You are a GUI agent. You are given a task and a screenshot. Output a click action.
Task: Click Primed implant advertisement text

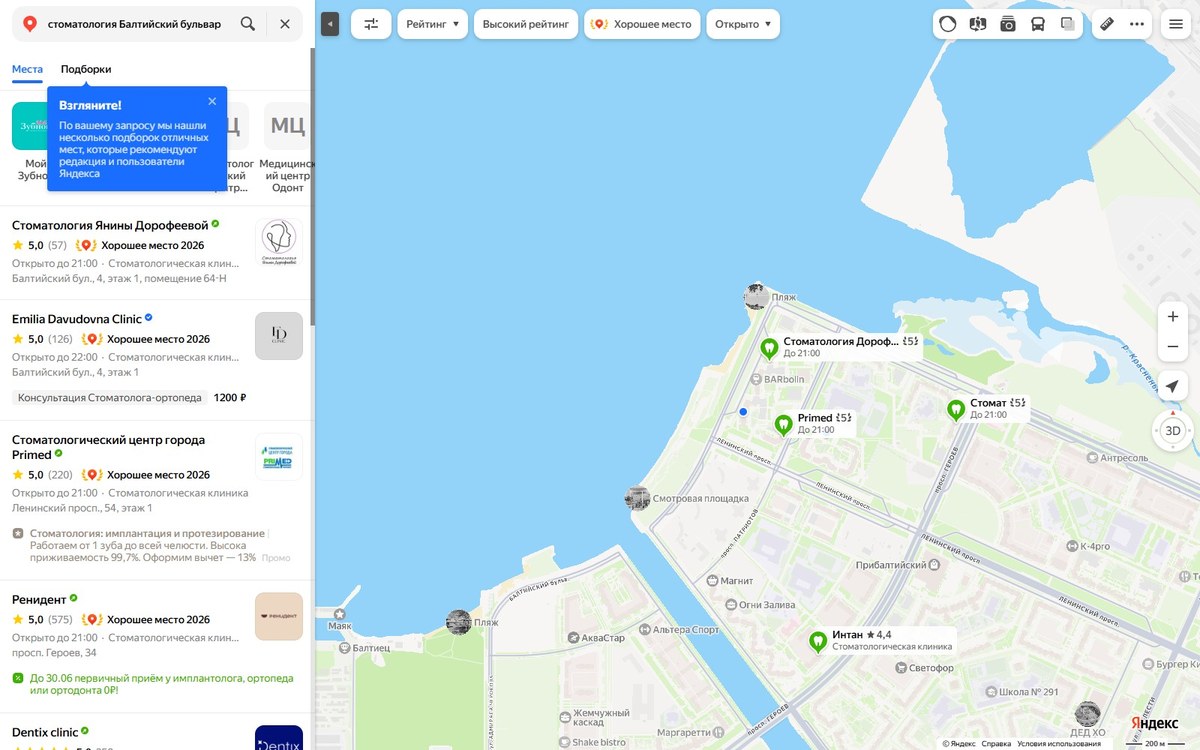(147, 545)
